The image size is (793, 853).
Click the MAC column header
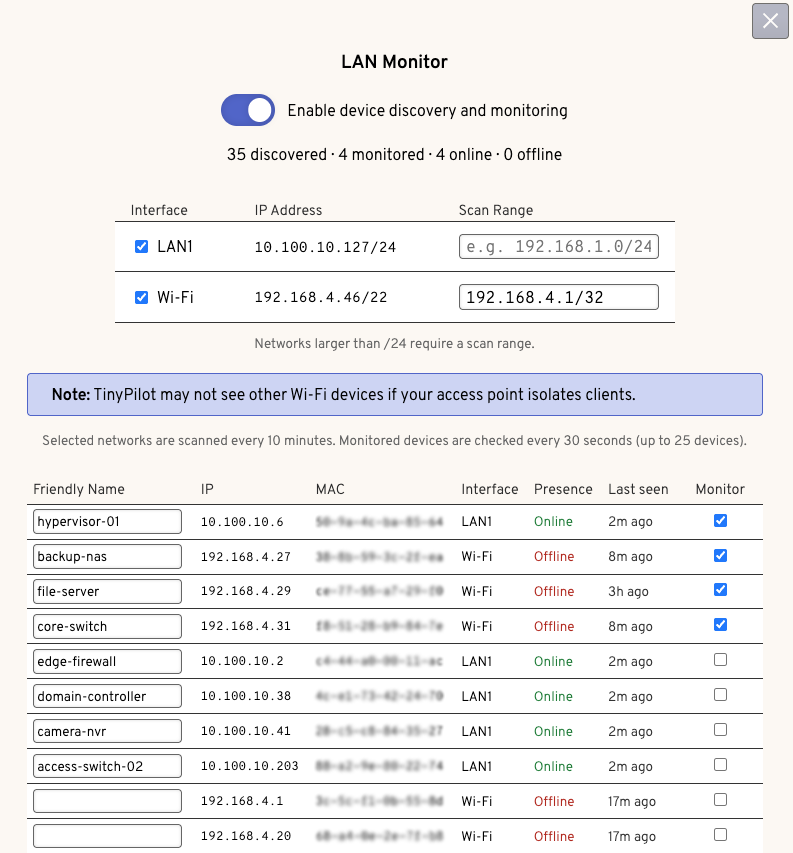tap(330, 489)
